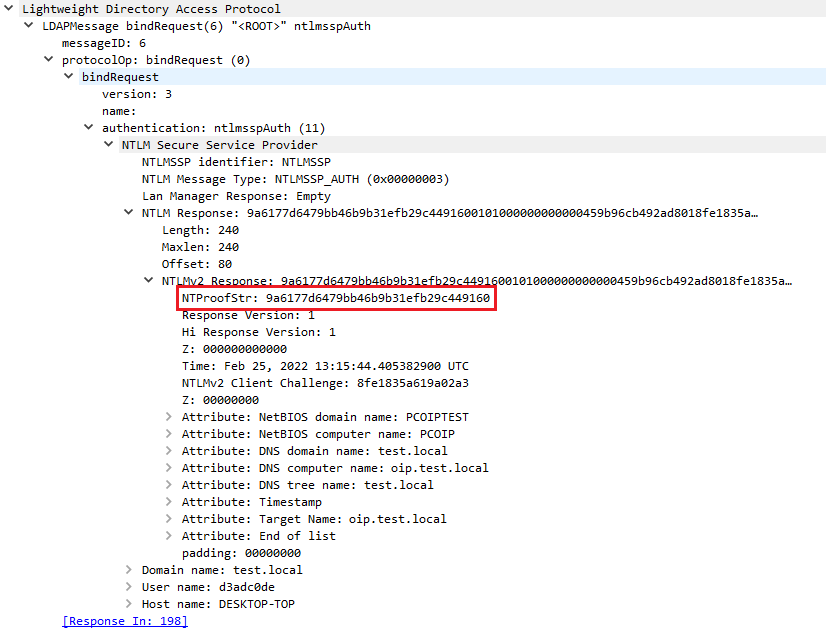Select the Response Version: 1 row
The image size is (826, 637).
pos(248,315)
